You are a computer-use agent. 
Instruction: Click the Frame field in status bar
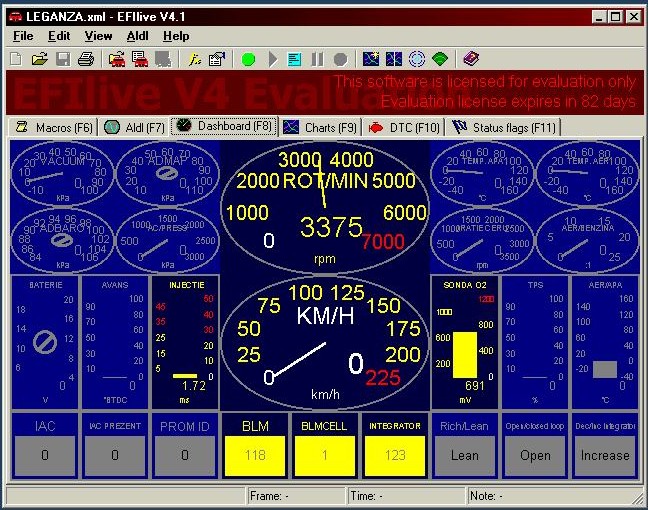coord(296,496)
